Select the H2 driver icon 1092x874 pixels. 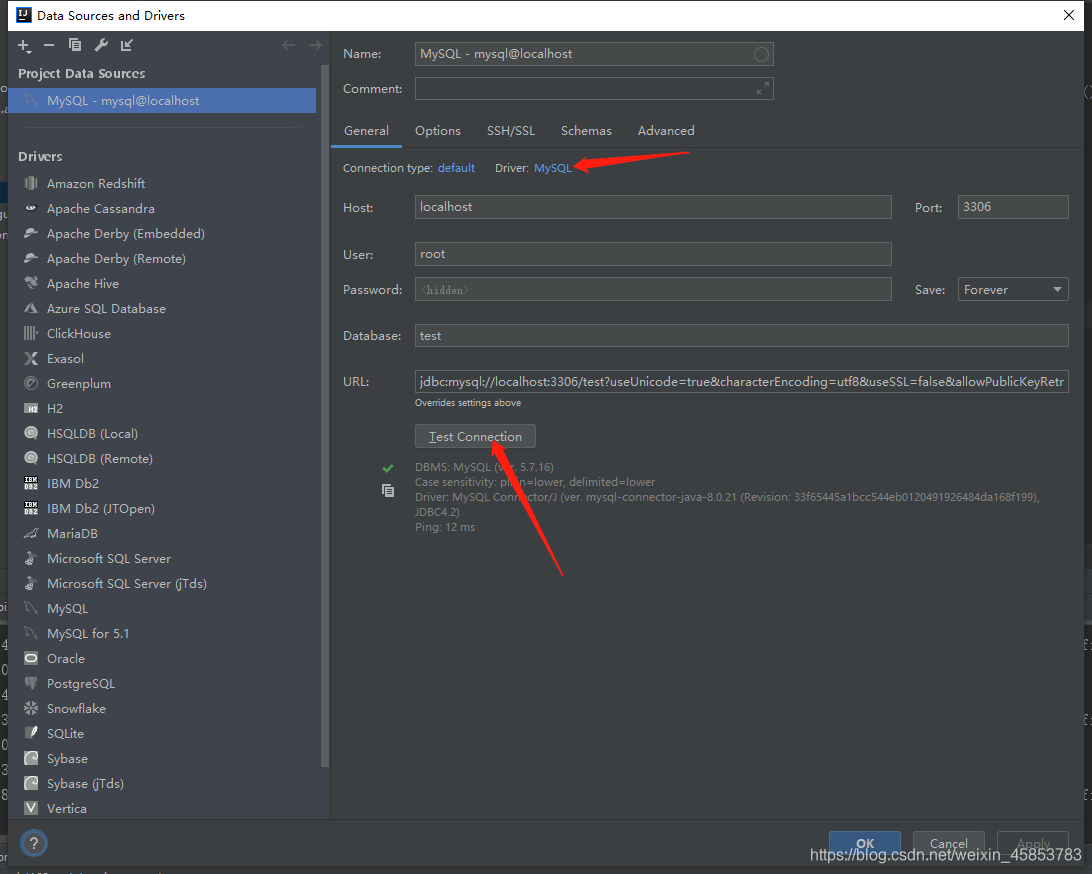point(31,409)
